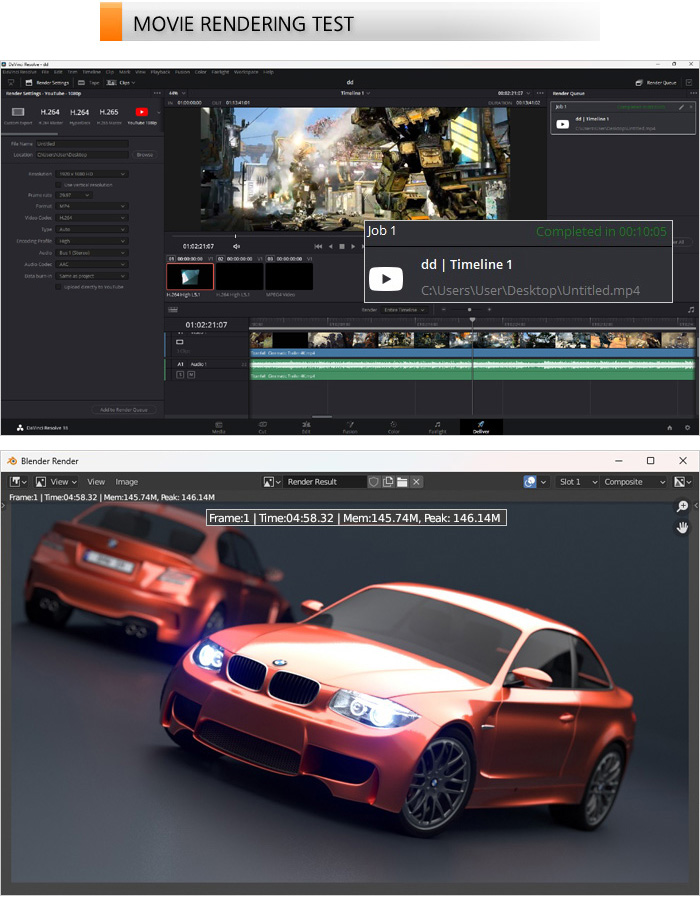Mute the viewer audio speaker icon

[236, 247]
